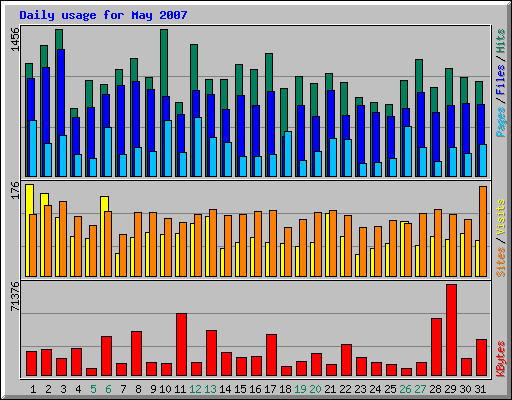512x400 pixels.
Task: Click the blue "Files" legend label
Action: coord(501,79)
